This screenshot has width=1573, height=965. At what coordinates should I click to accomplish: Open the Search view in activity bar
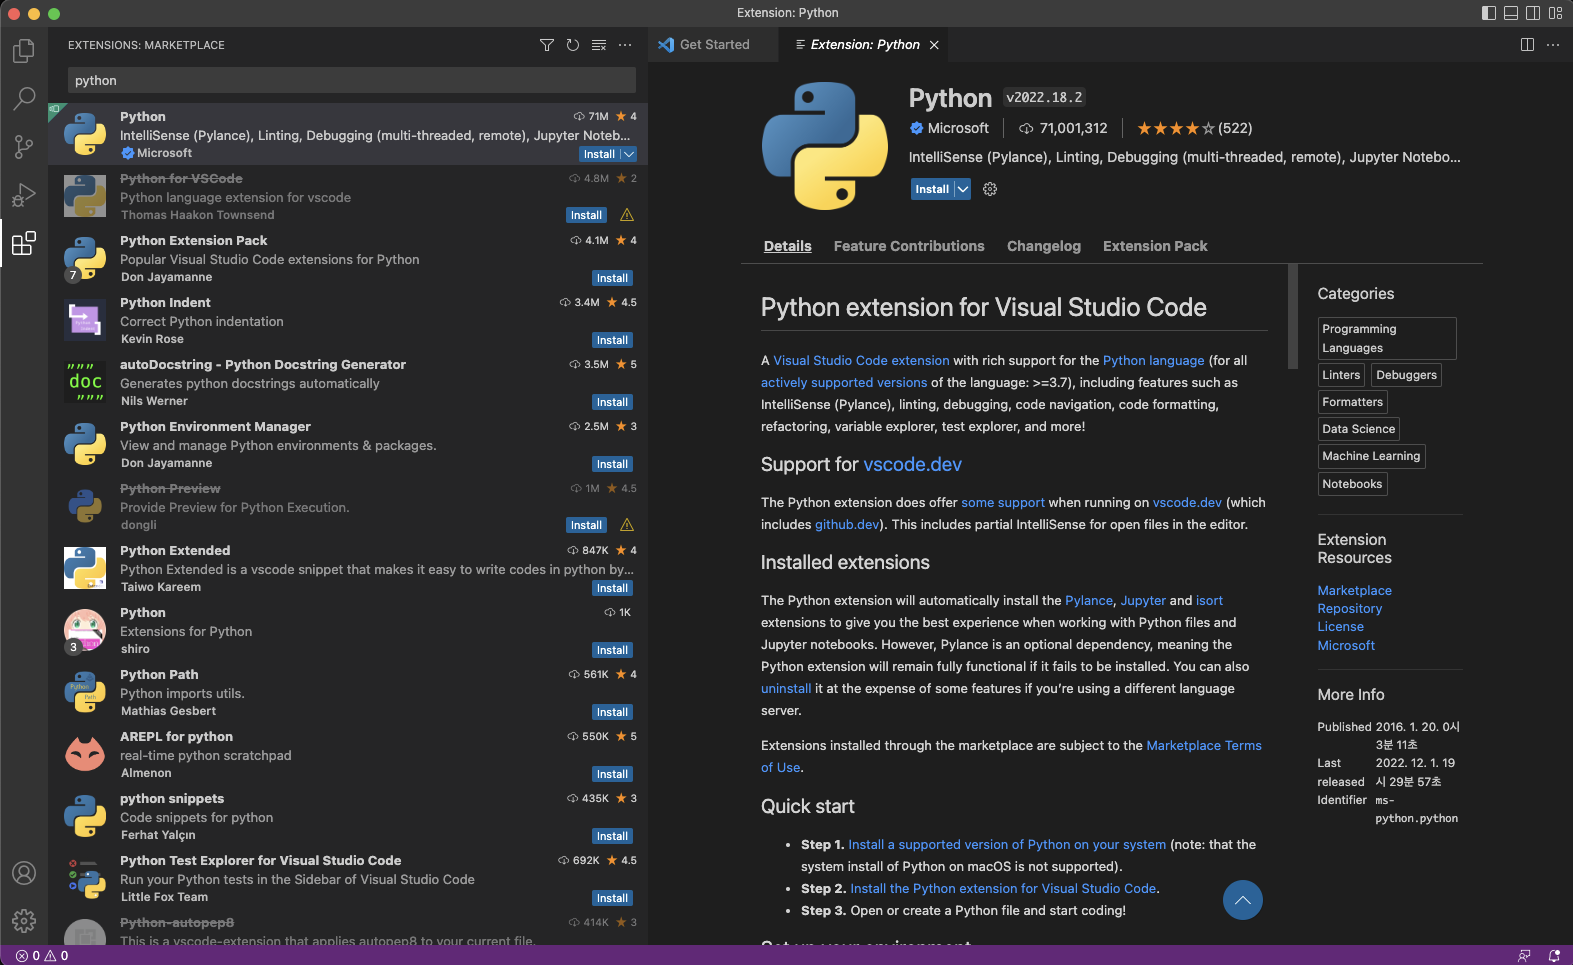(24, 98)
